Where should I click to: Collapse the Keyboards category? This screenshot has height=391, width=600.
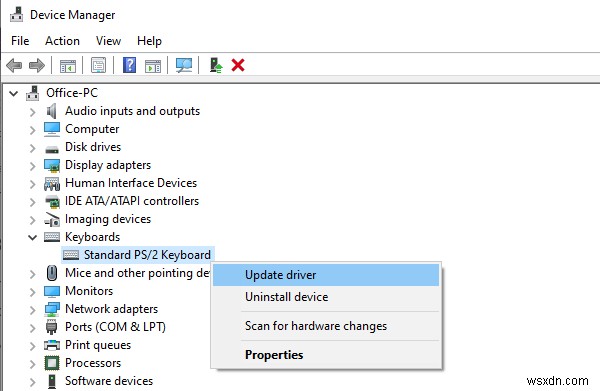click(33, 238)
